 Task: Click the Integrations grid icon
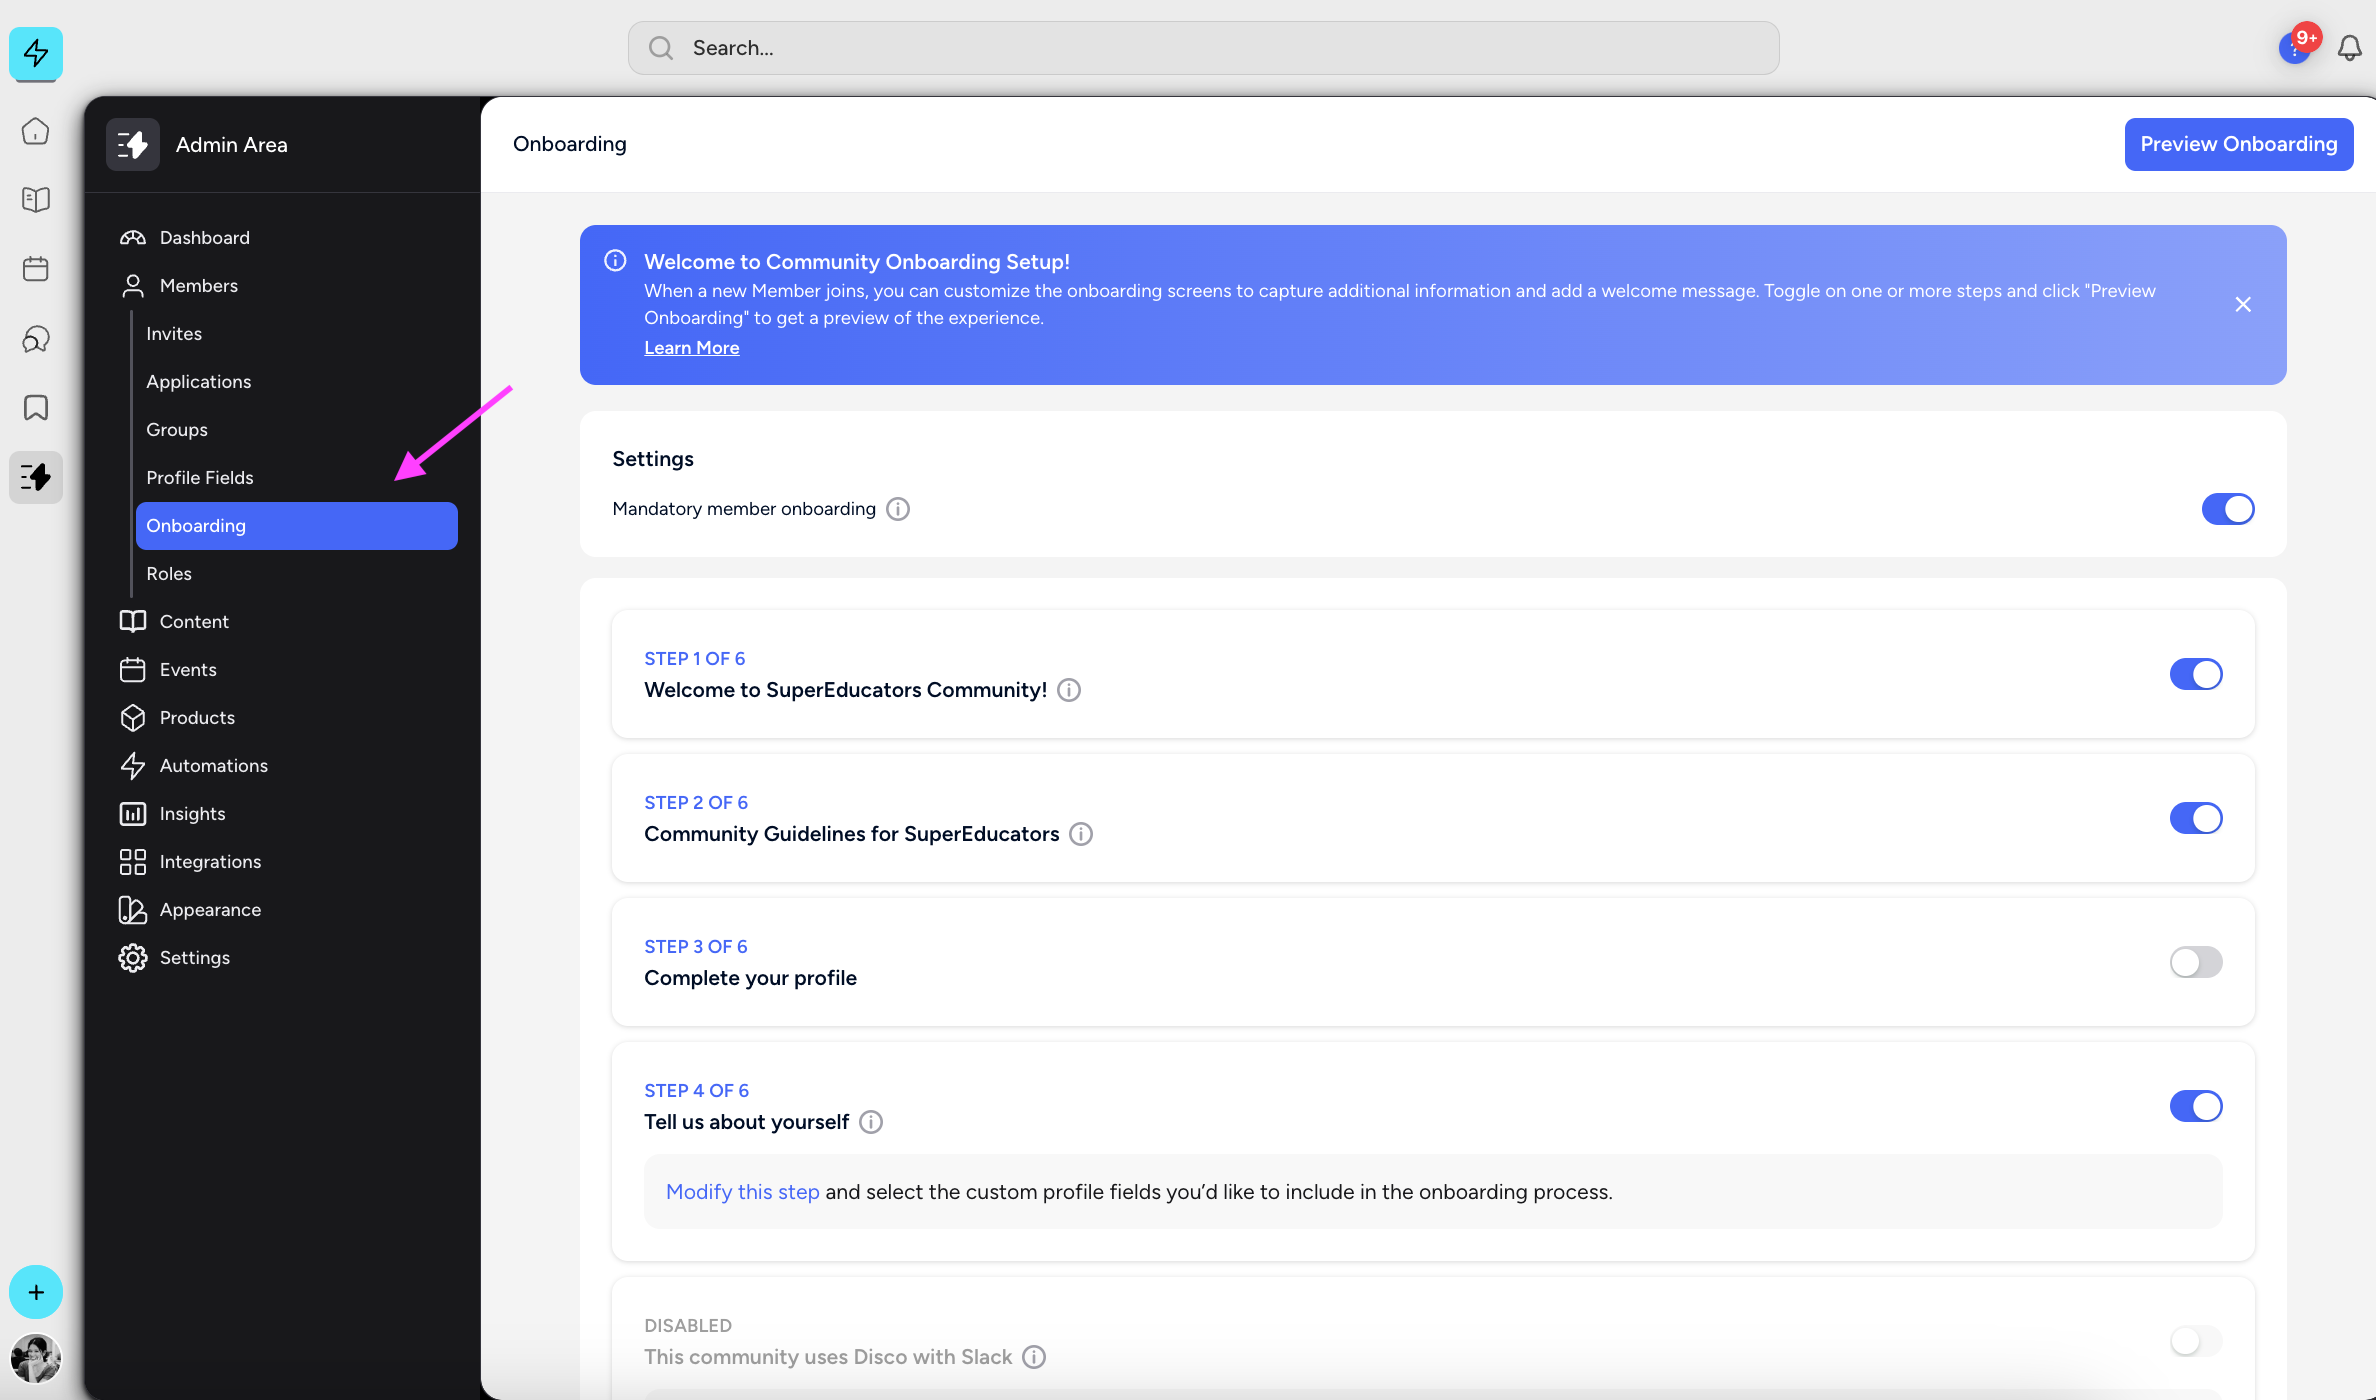(x=133, y=861)
